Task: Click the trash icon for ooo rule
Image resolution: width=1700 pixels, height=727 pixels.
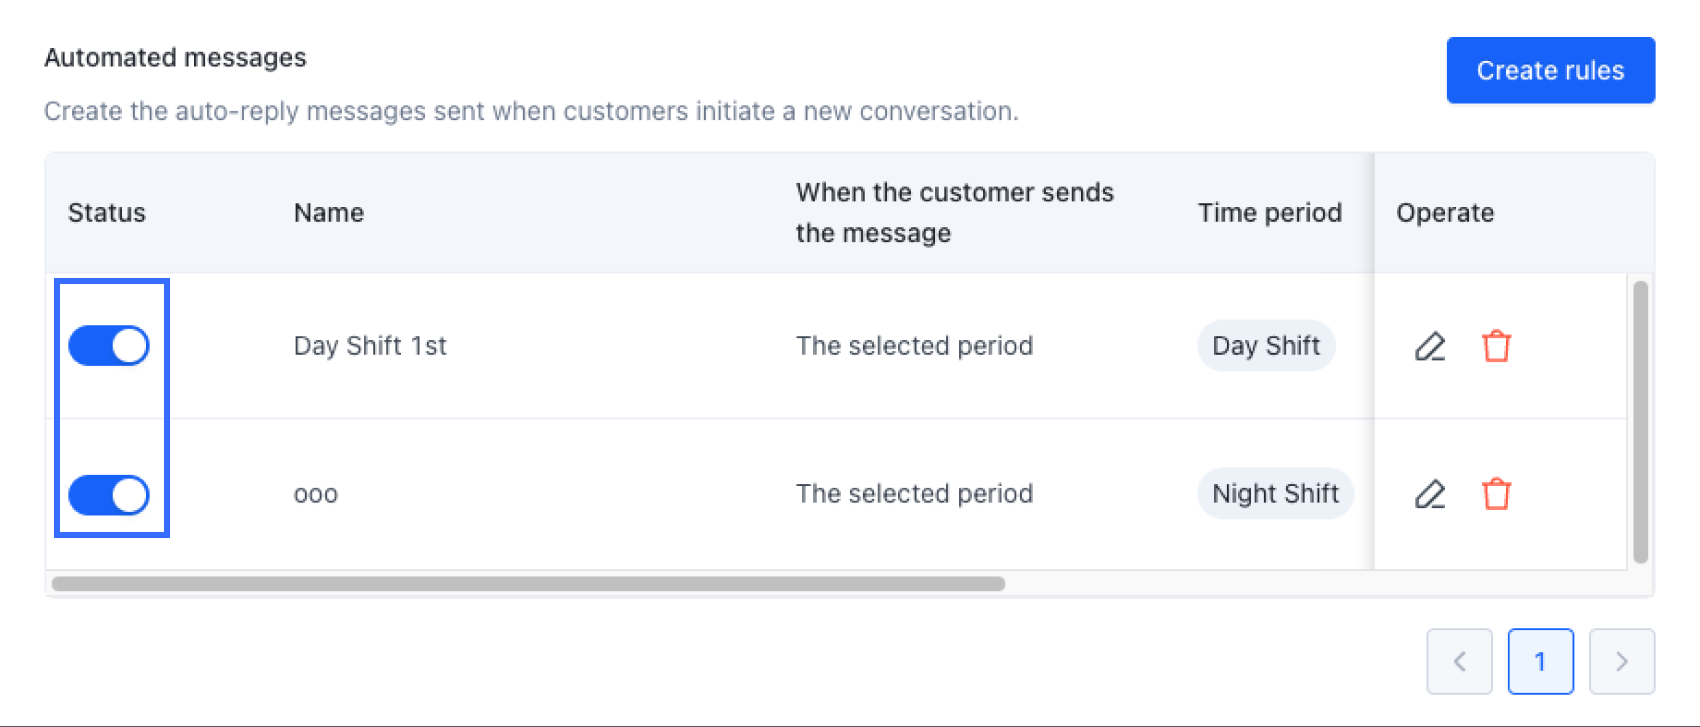Action: tap(1496, 494)
